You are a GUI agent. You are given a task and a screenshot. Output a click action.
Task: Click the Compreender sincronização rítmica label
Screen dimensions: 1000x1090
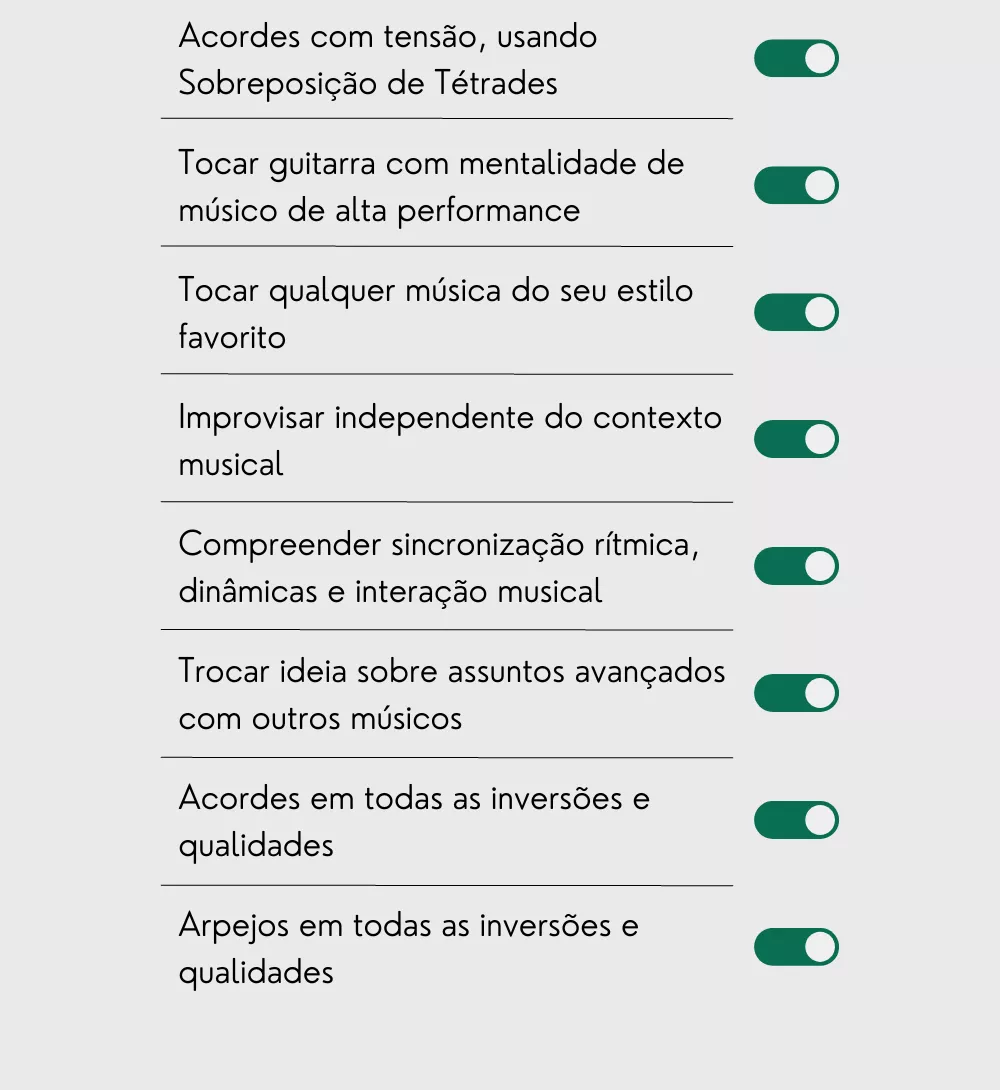click(438, 545)
